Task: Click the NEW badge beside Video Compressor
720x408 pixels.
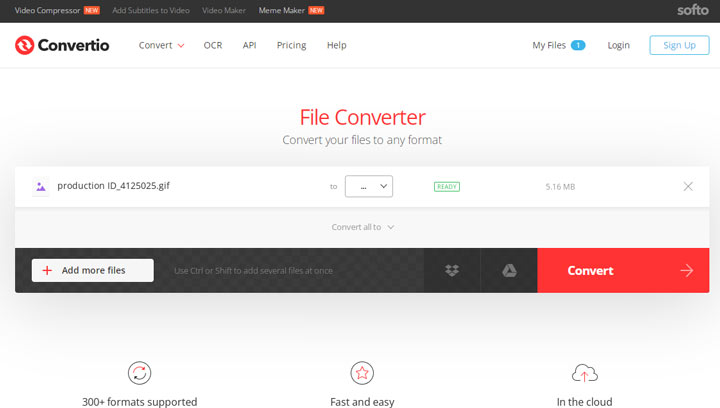Action: [x=92, y=10]
